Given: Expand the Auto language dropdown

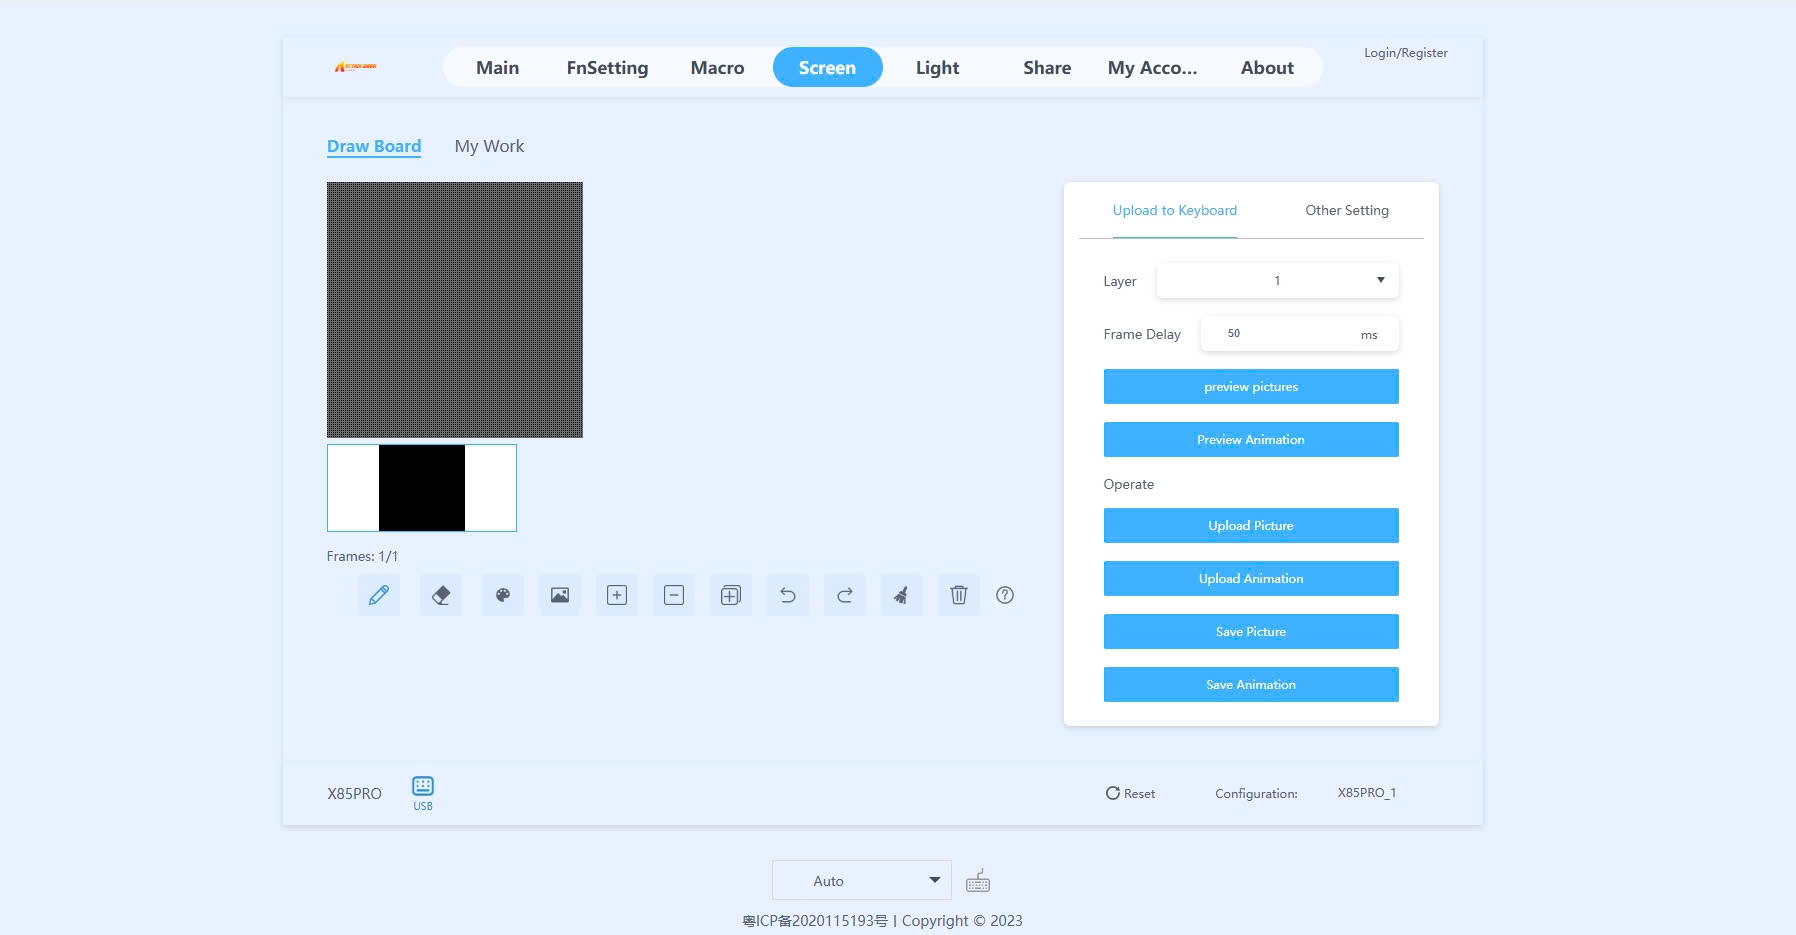Looking at the screenshot, I should pyautogui.click(x=861, y=880).
